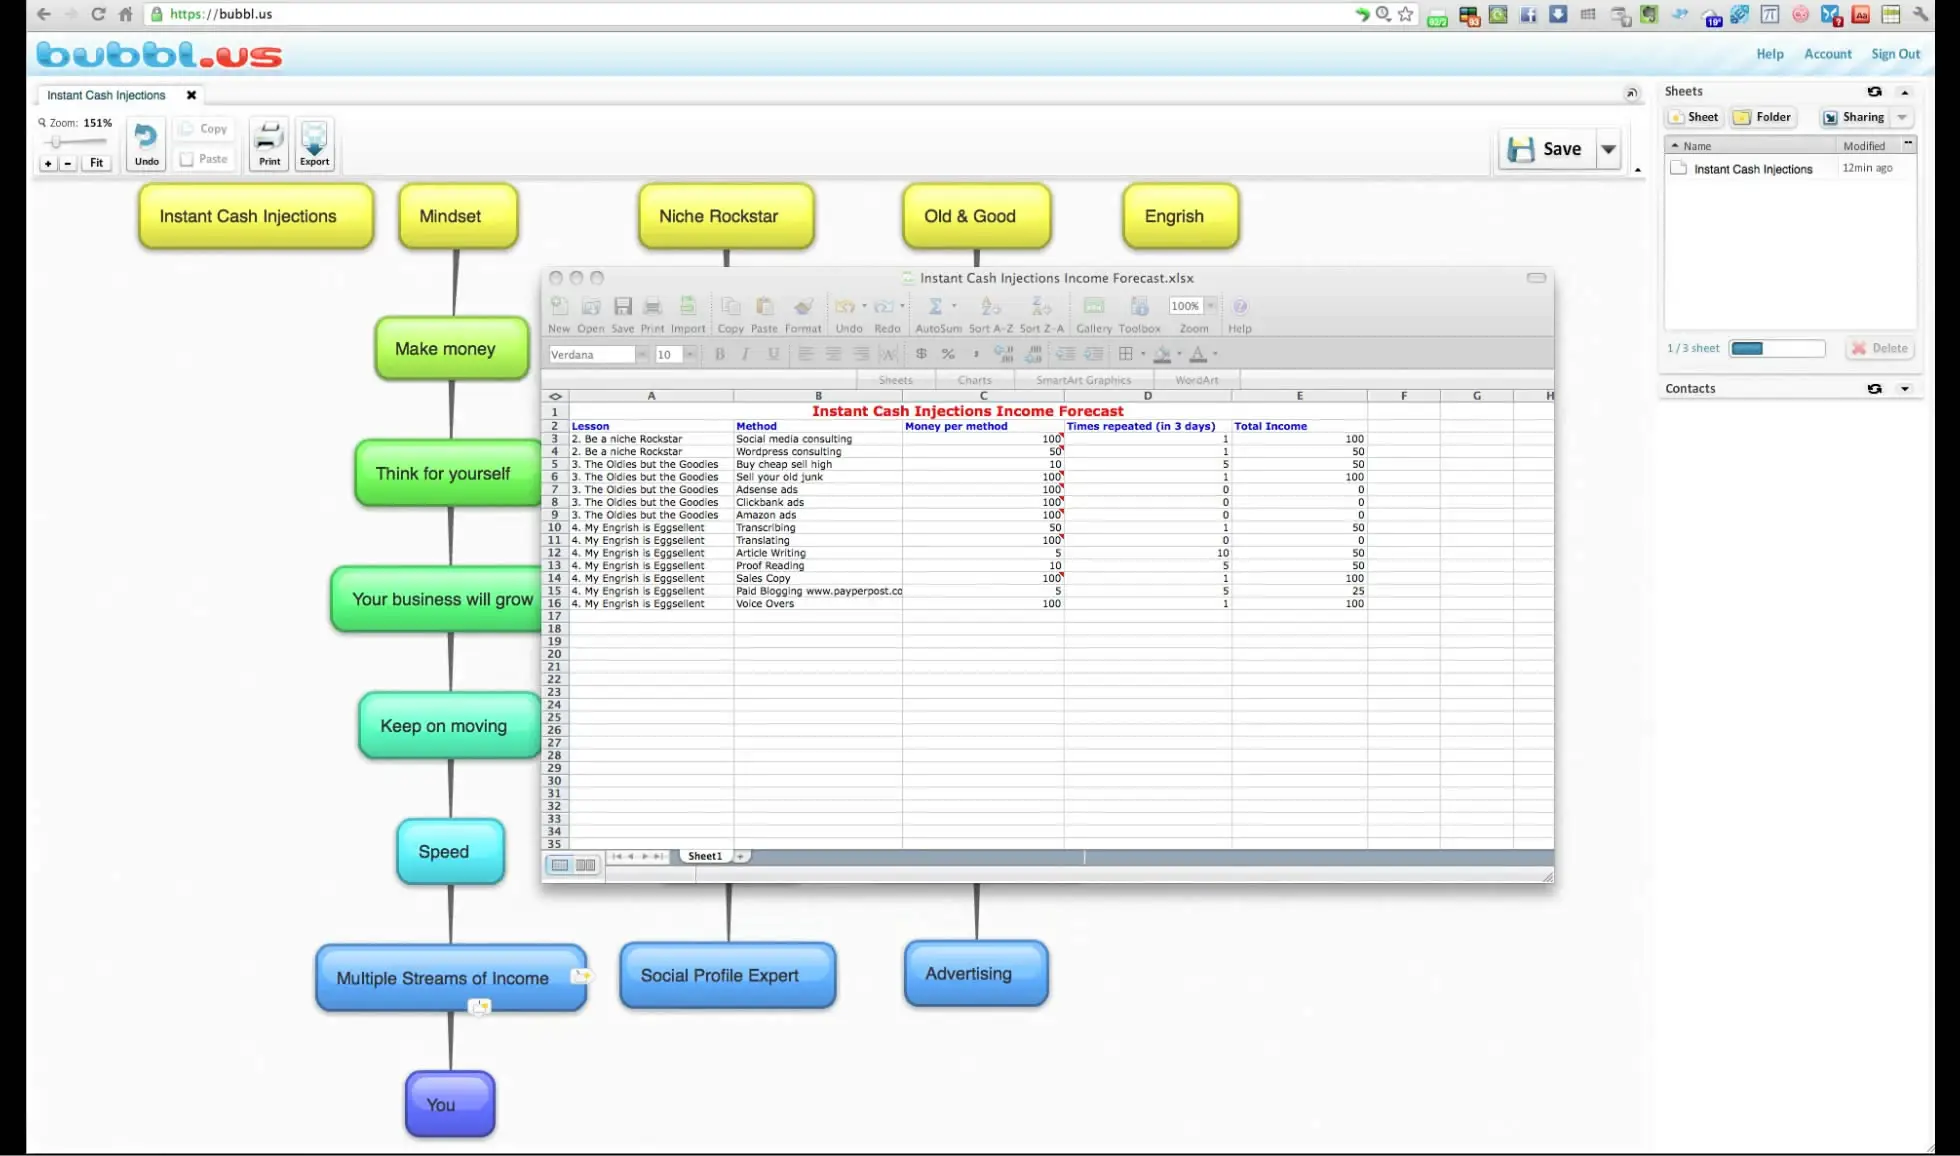Open the WordArt tab

1196,380
